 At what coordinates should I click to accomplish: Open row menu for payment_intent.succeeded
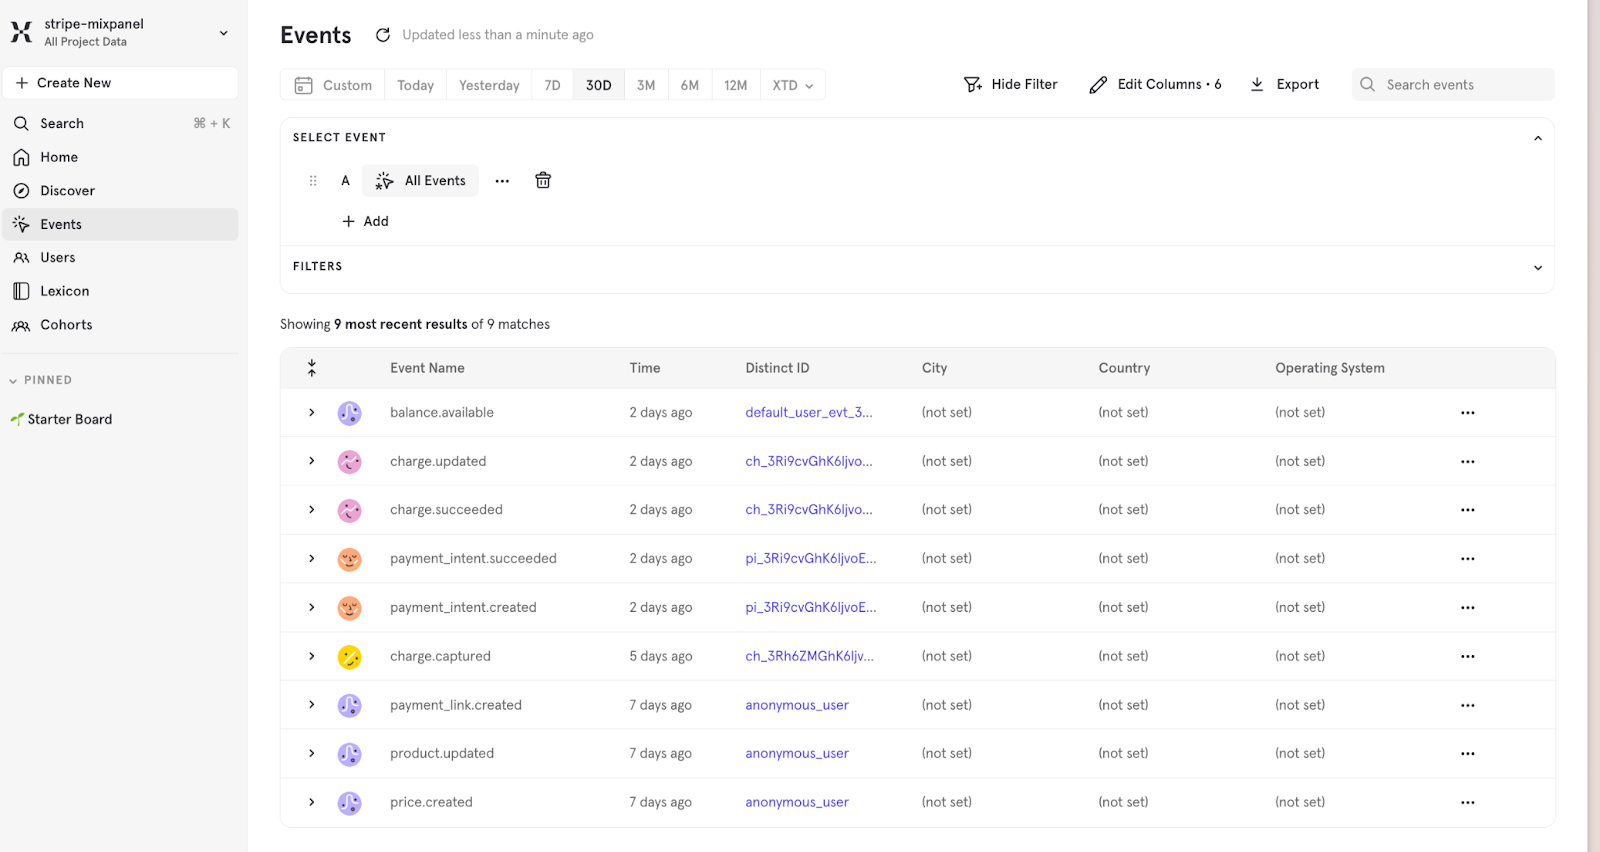point(1467,559)
